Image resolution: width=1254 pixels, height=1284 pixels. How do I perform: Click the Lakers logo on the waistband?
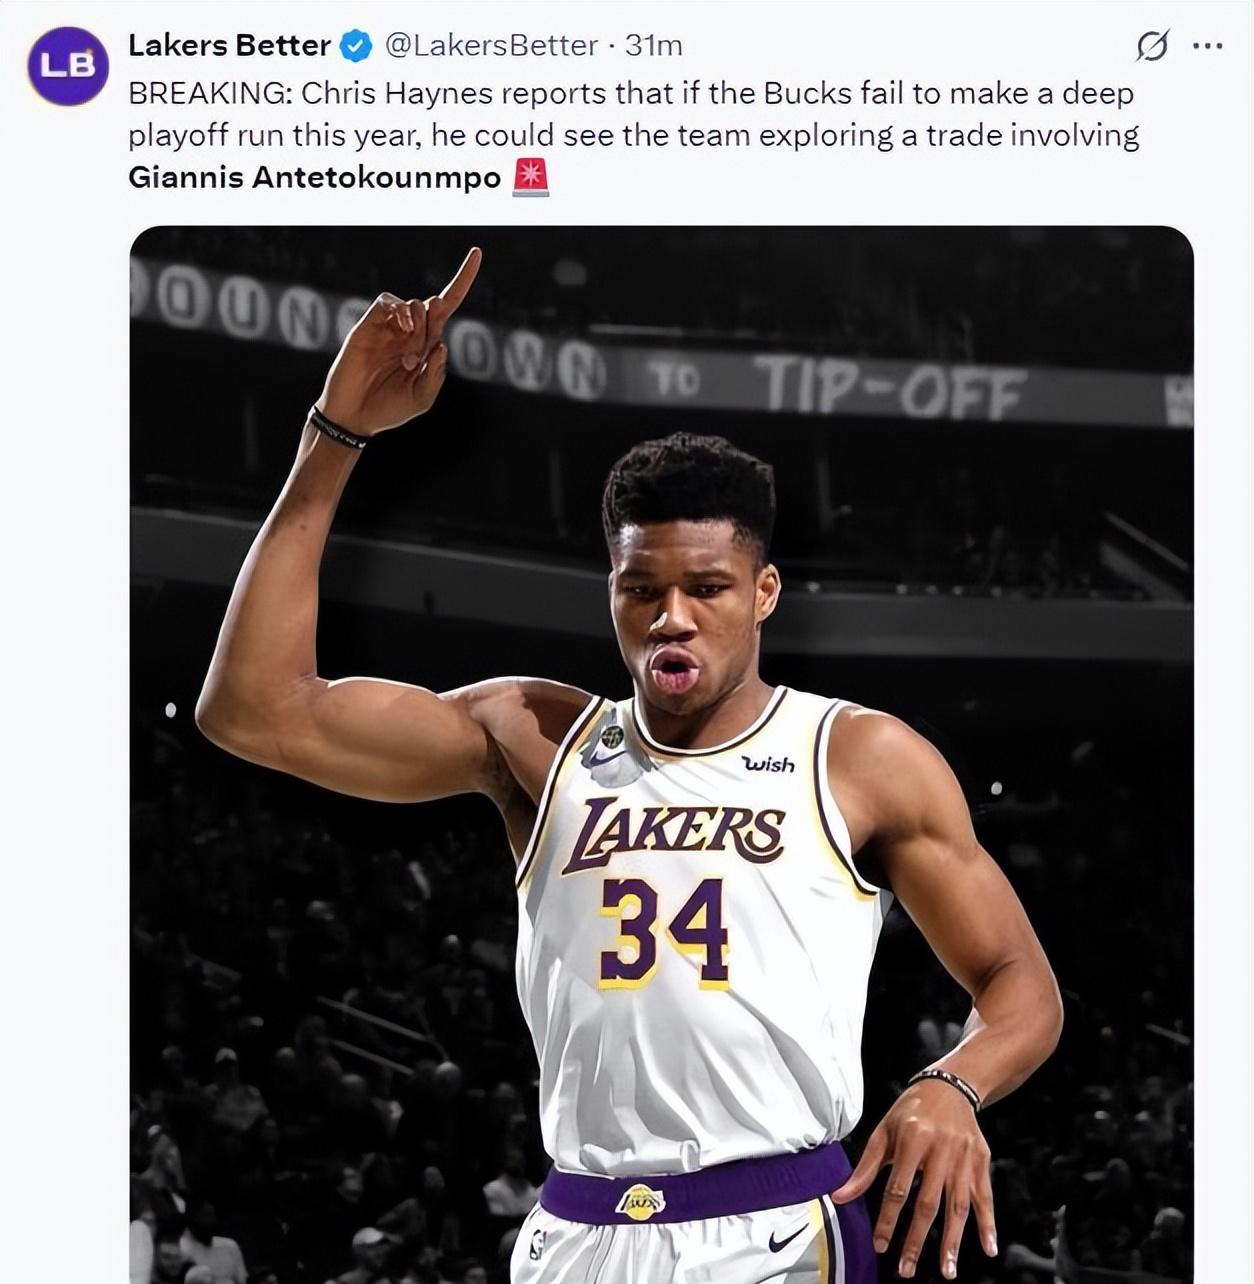[x=640, y=1202]
